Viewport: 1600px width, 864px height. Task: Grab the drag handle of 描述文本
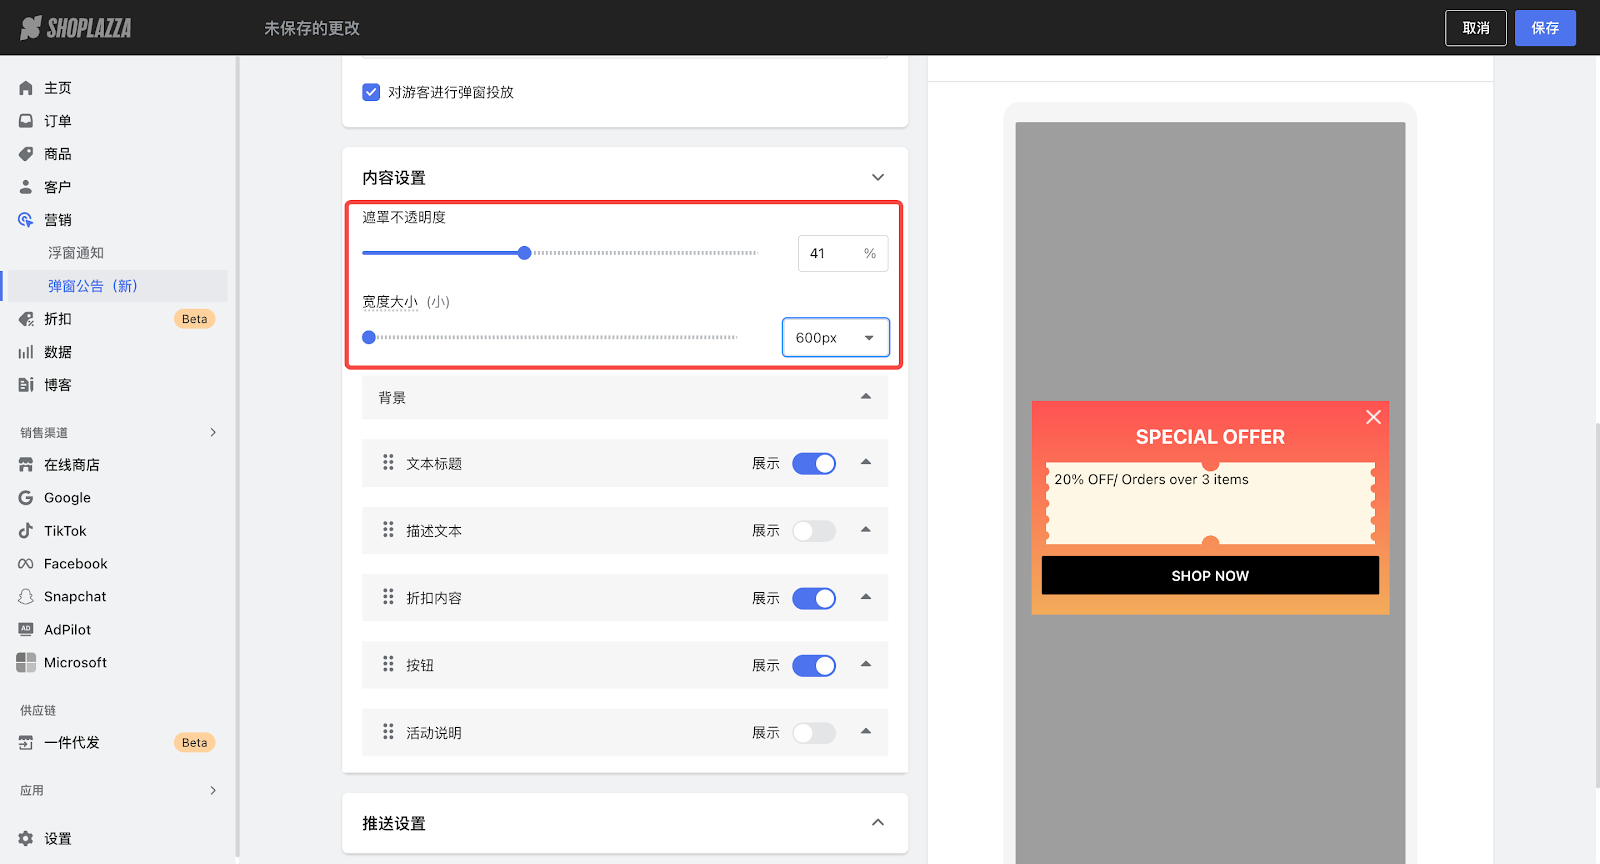(x=388, y=530)
